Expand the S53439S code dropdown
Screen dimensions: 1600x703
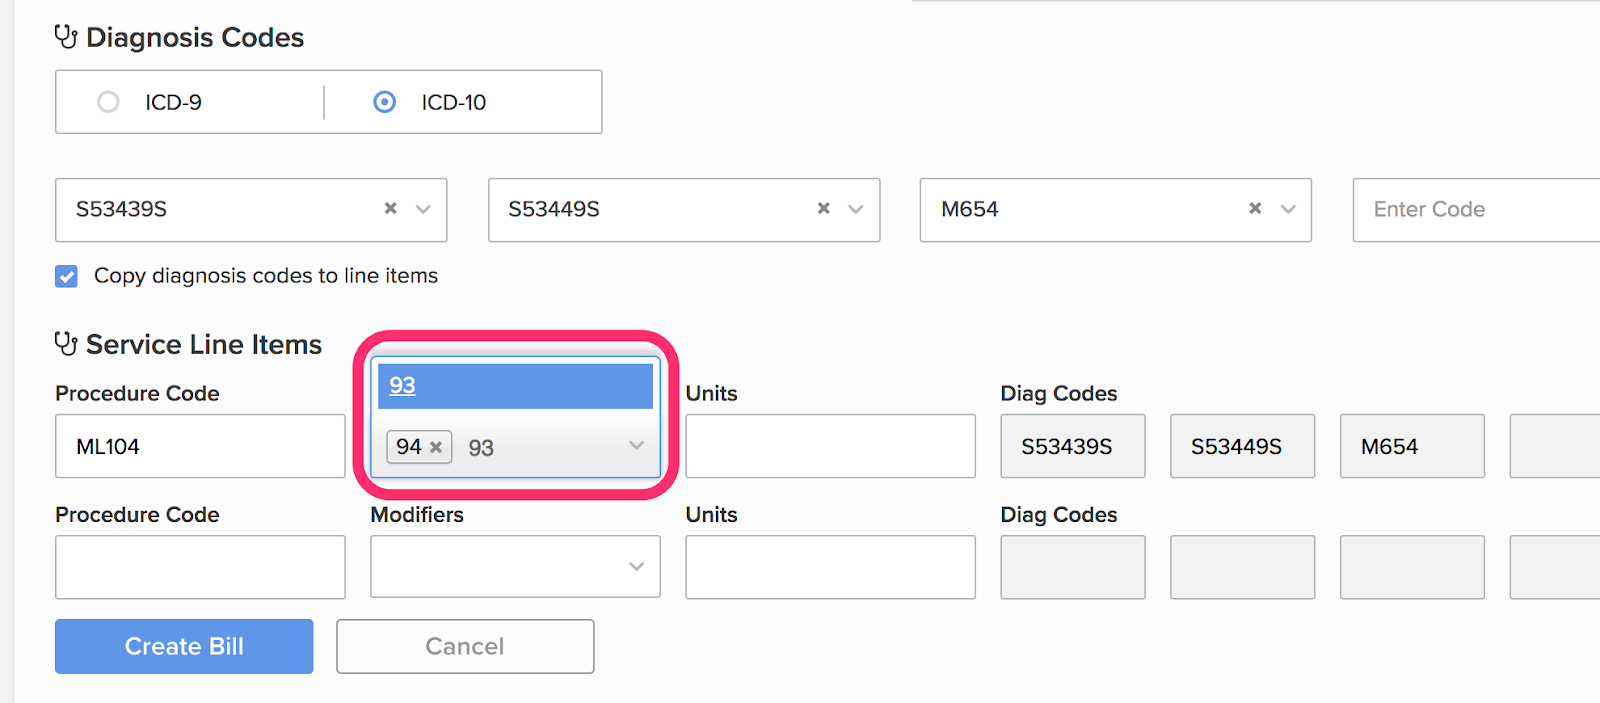click(x=423, y=209)
